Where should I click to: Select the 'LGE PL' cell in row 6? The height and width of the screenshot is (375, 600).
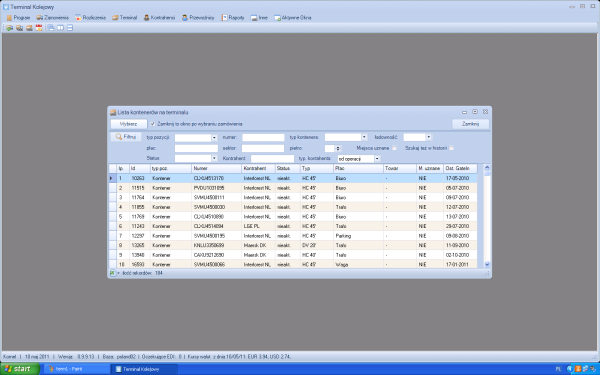pyautogui.click(x=258, y=226)
